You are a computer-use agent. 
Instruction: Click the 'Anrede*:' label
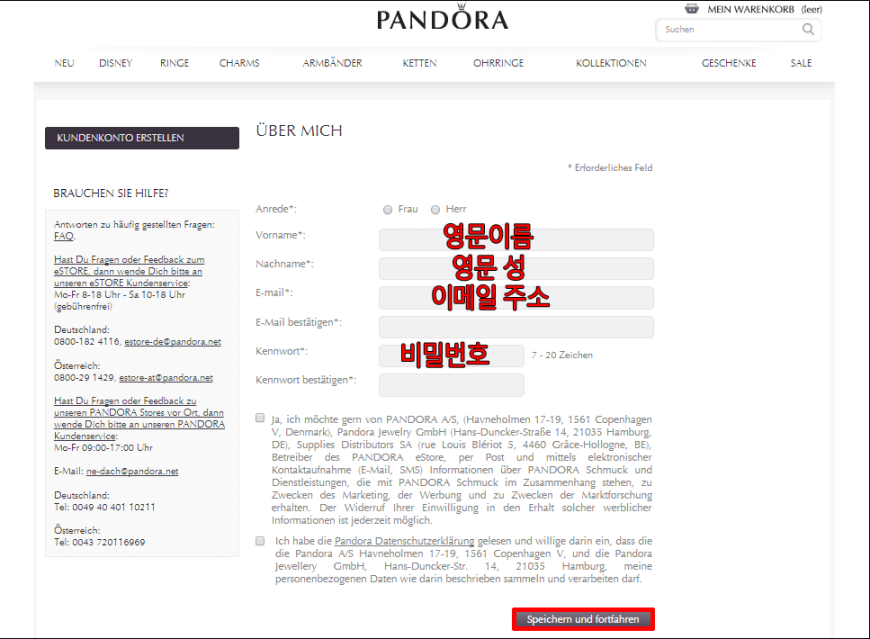(x=276, y=209)
